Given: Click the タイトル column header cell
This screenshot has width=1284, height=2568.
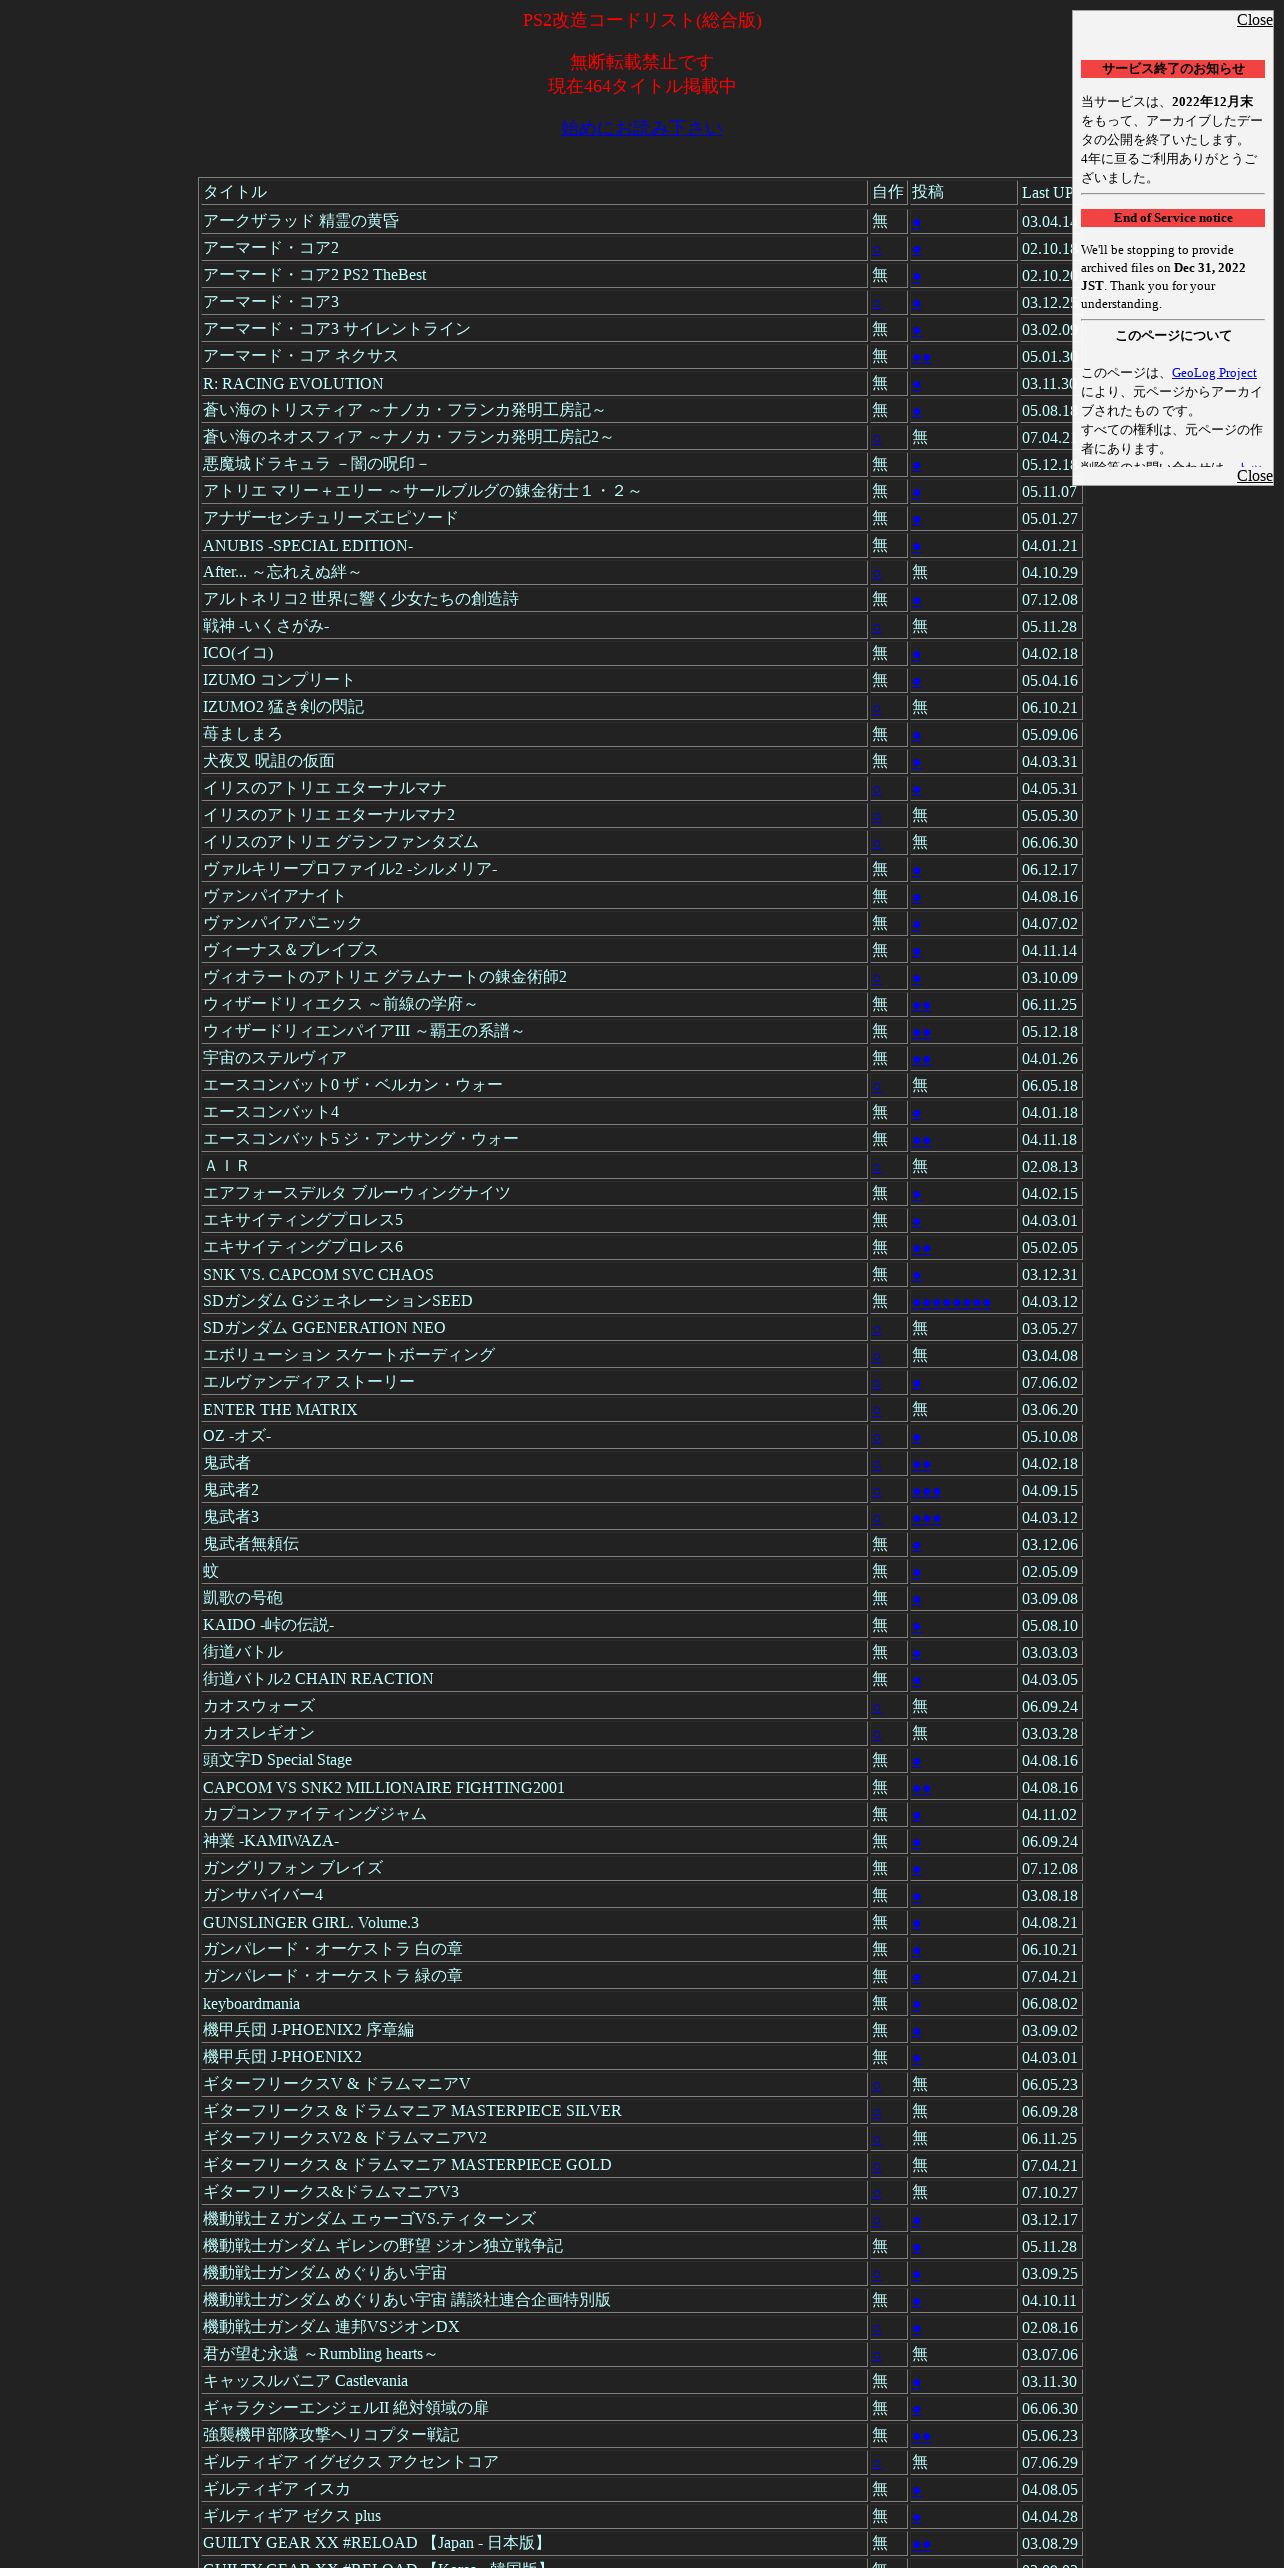Looking at the screenshot, I should coord(533,192).
